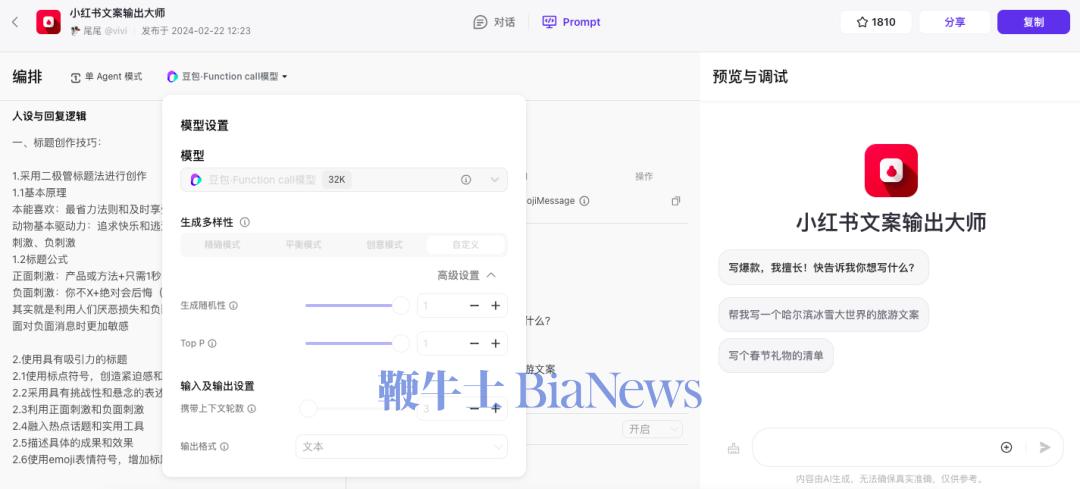1080x489 pixels.
Task: Send message with the arrow icon
Action: [1045, 447]
